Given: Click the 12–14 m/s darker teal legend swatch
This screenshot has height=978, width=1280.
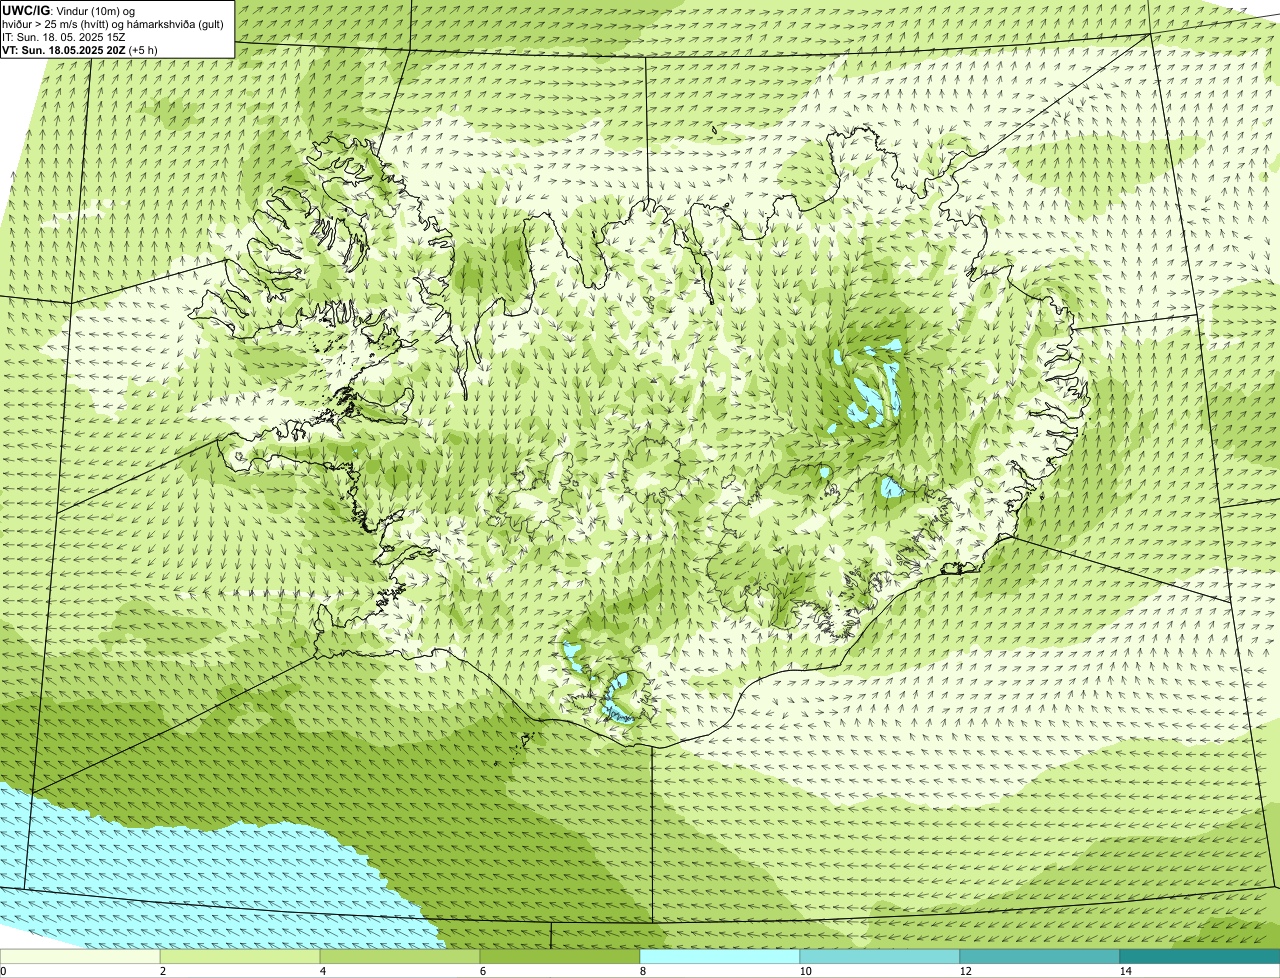Looking at the screenshot, I should pos(1040,956).
